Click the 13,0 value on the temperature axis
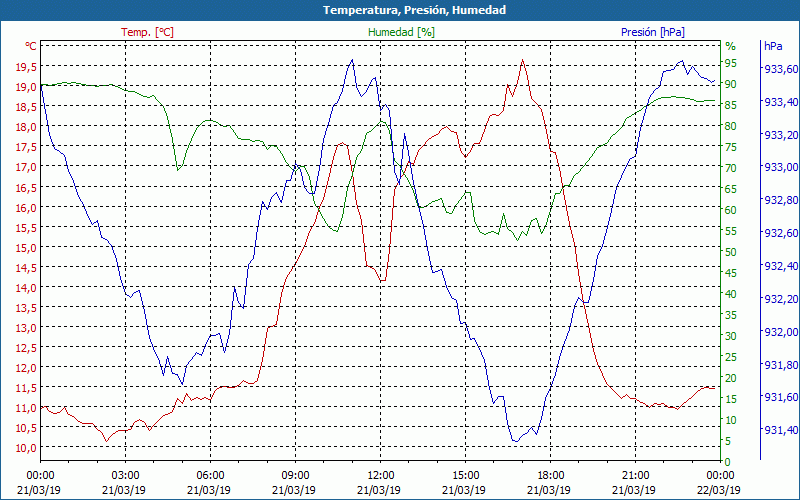Image resolution: width=800 pixels, height=500 pixels. point(24,328)
